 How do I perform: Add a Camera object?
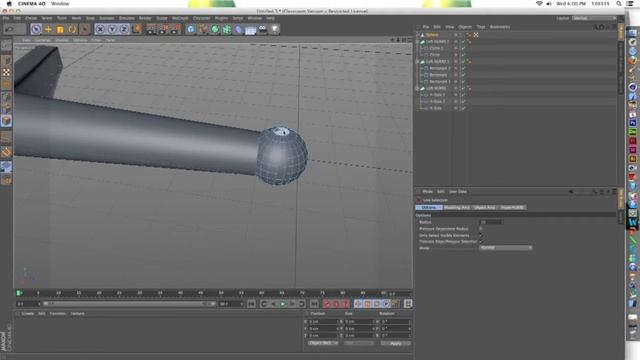coord(262,29)
